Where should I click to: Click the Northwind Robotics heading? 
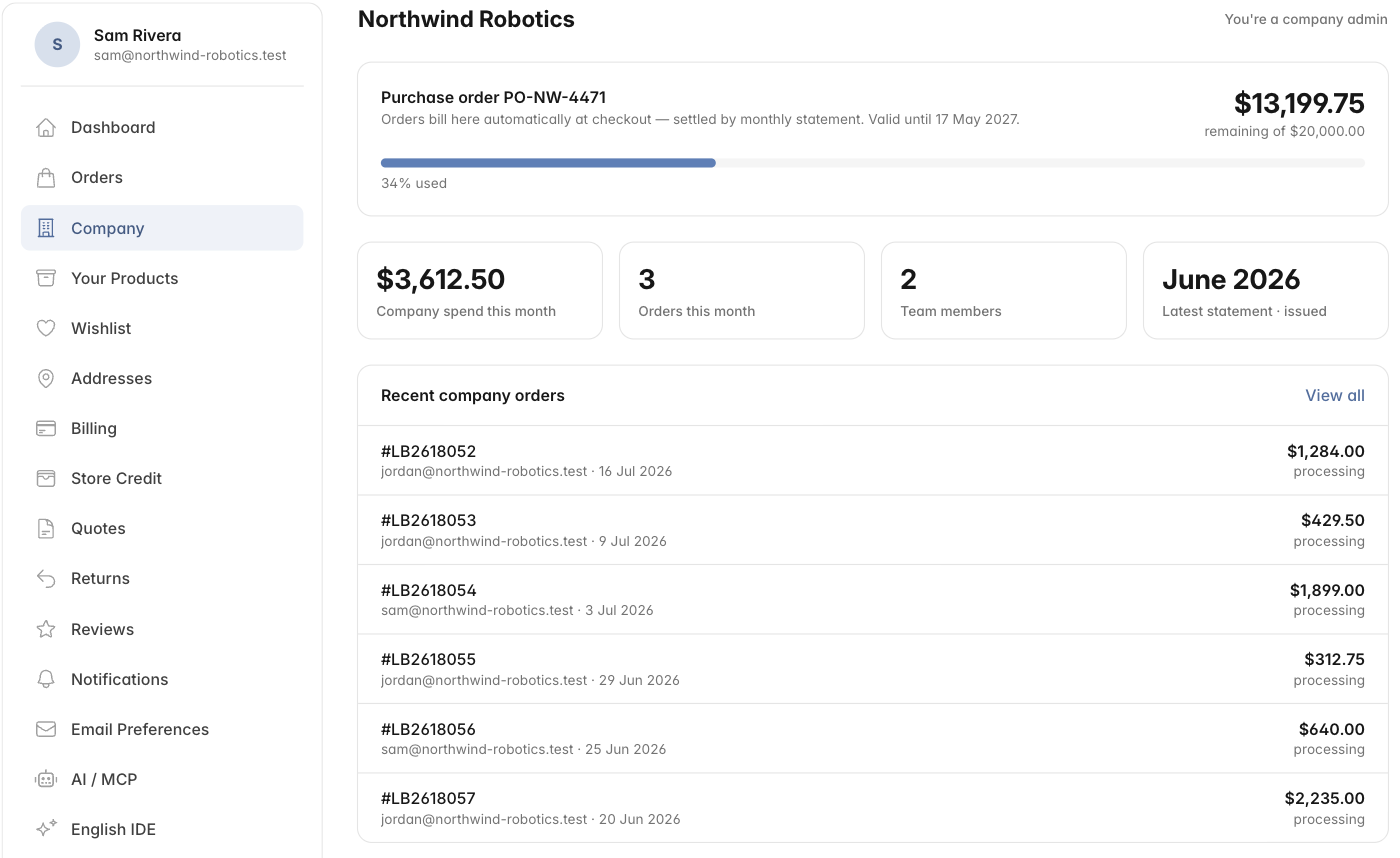point(466,19)
